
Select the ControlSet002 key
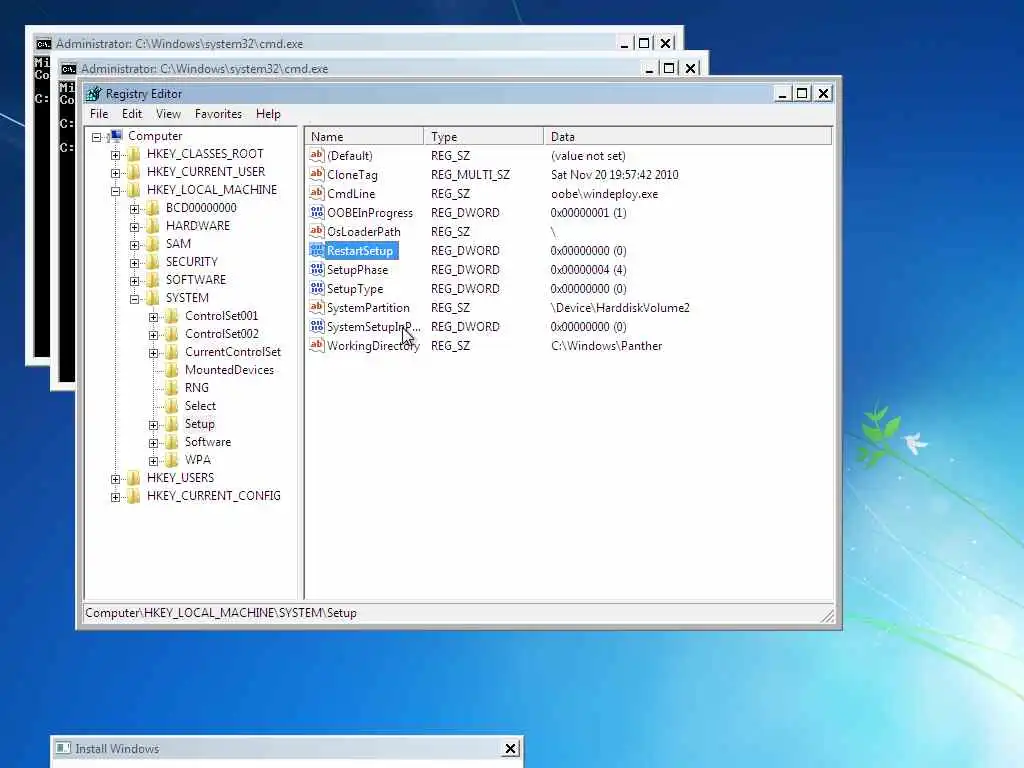pos(221,334)
